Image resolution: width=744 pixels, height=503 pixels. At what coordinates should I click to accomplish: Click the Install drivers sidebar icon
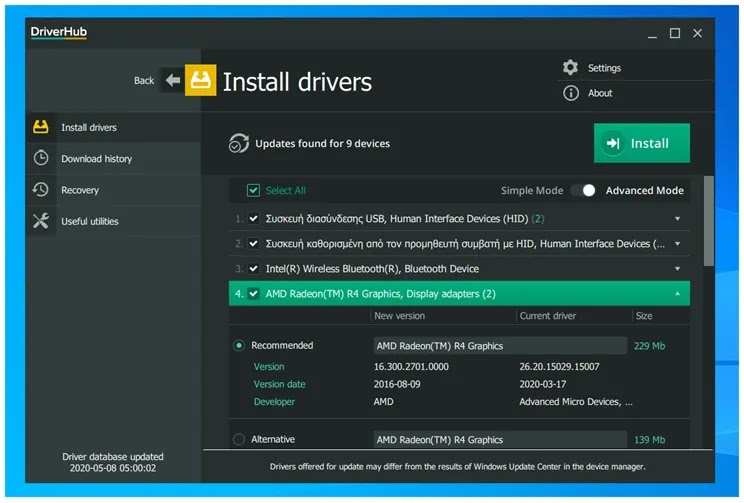41,127
